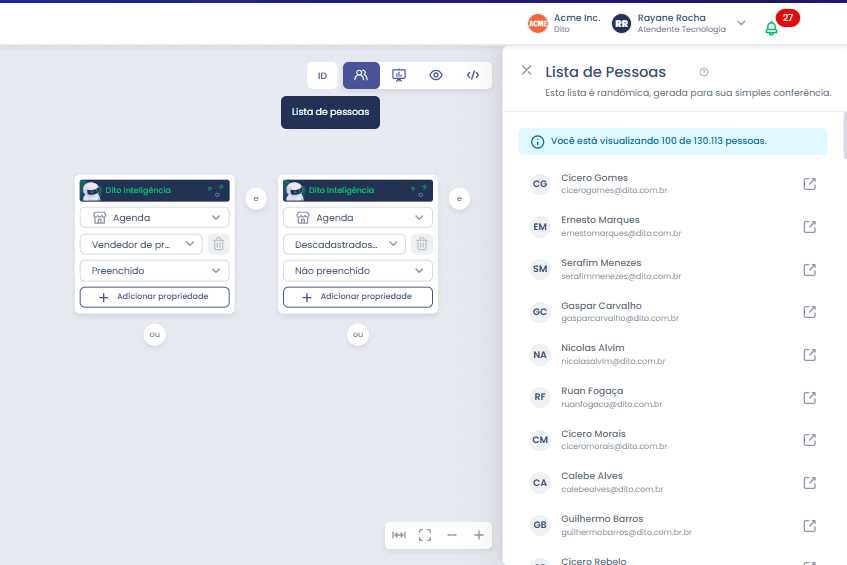Select the email gasparcarvalho@dito.com.br
Screen dimensions: 847x565
tap(620, 318)
